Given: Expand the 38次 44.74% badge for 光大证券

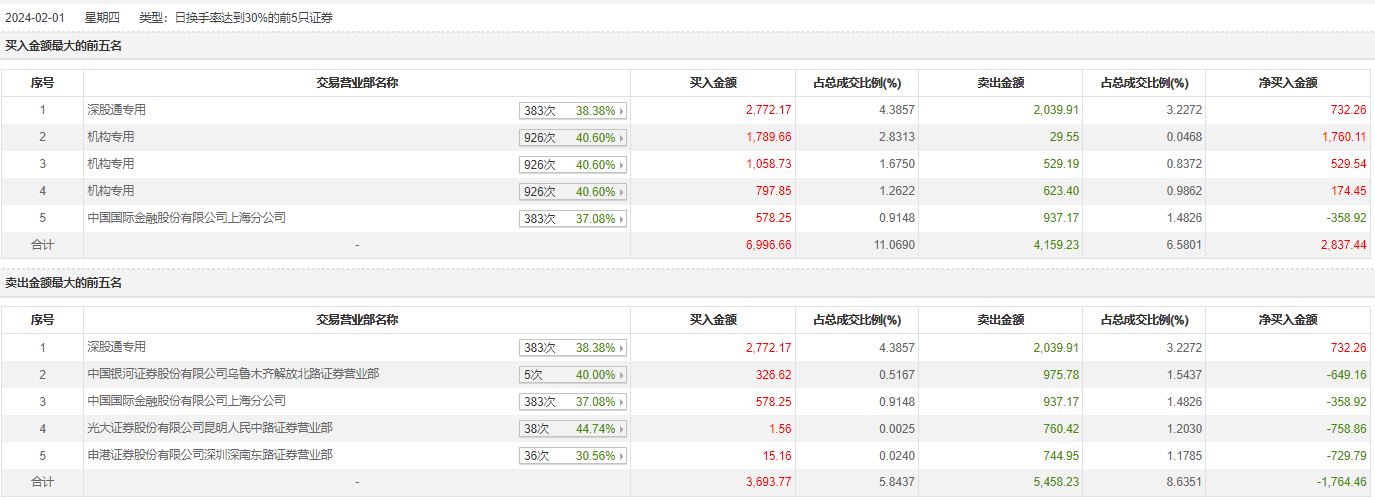Looking at the screenshot, I should [622, 429].
